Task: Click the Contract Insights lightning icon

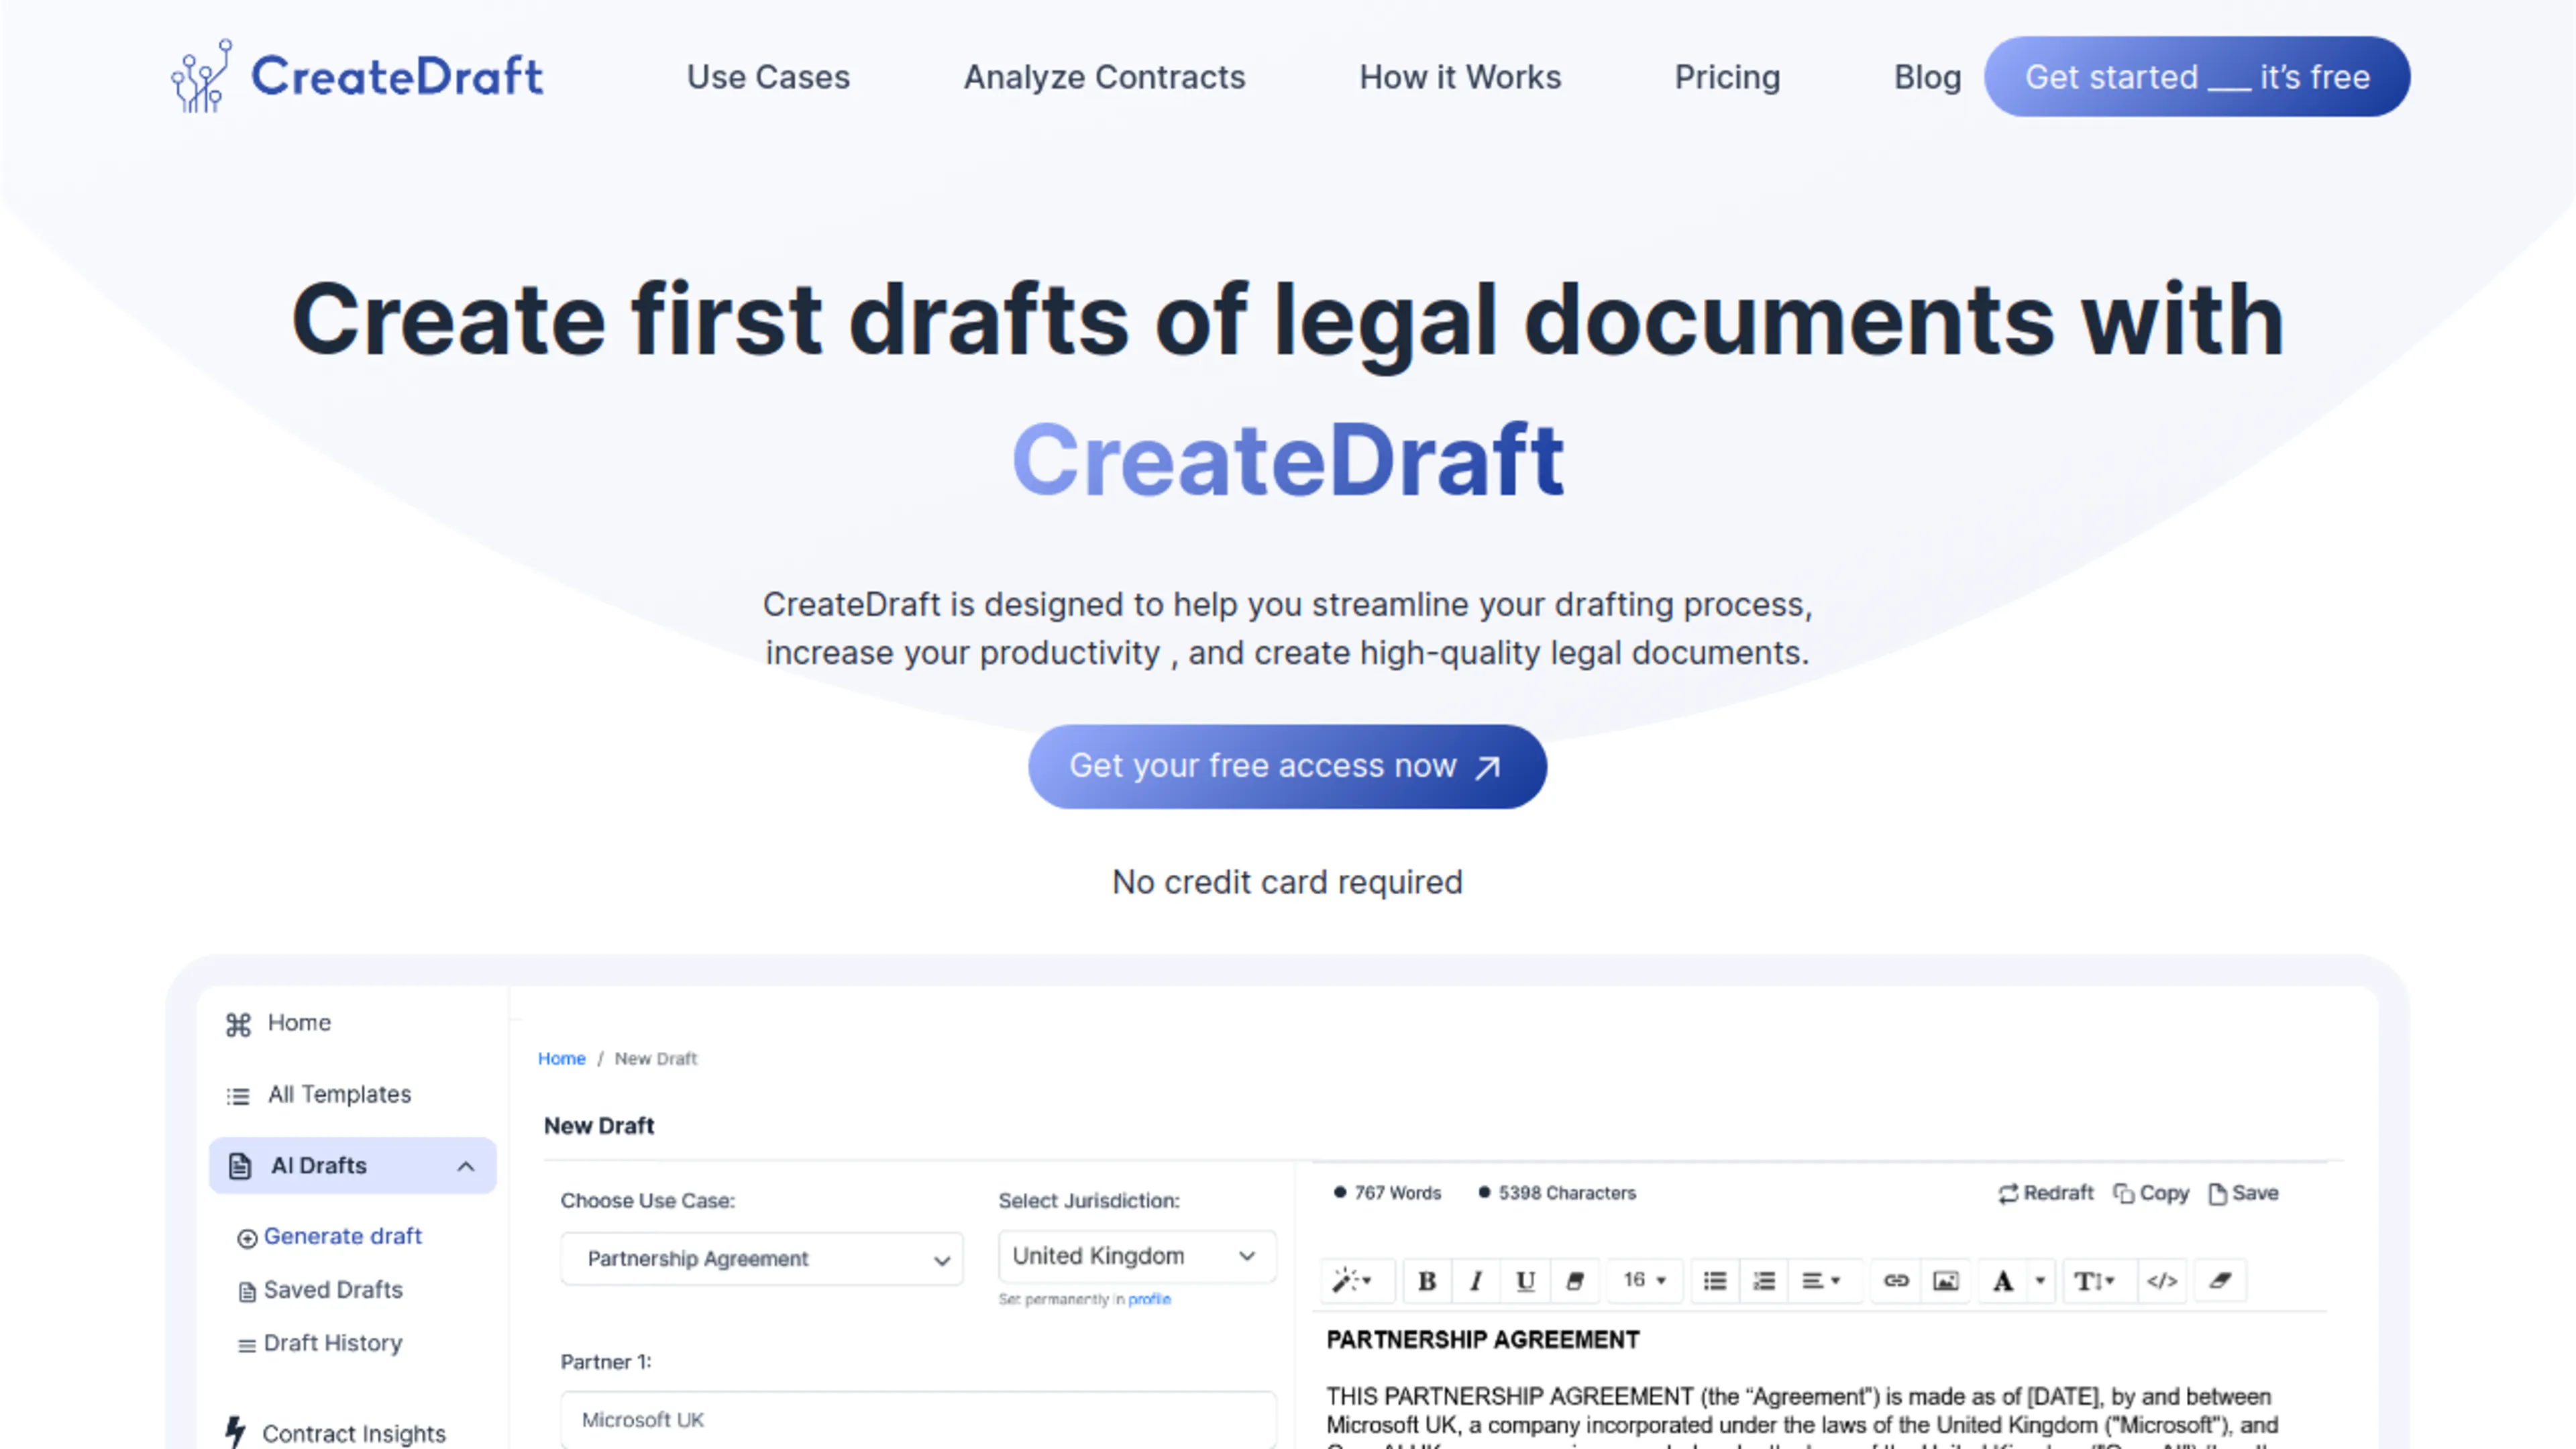Action: [x=236, y=1432]
